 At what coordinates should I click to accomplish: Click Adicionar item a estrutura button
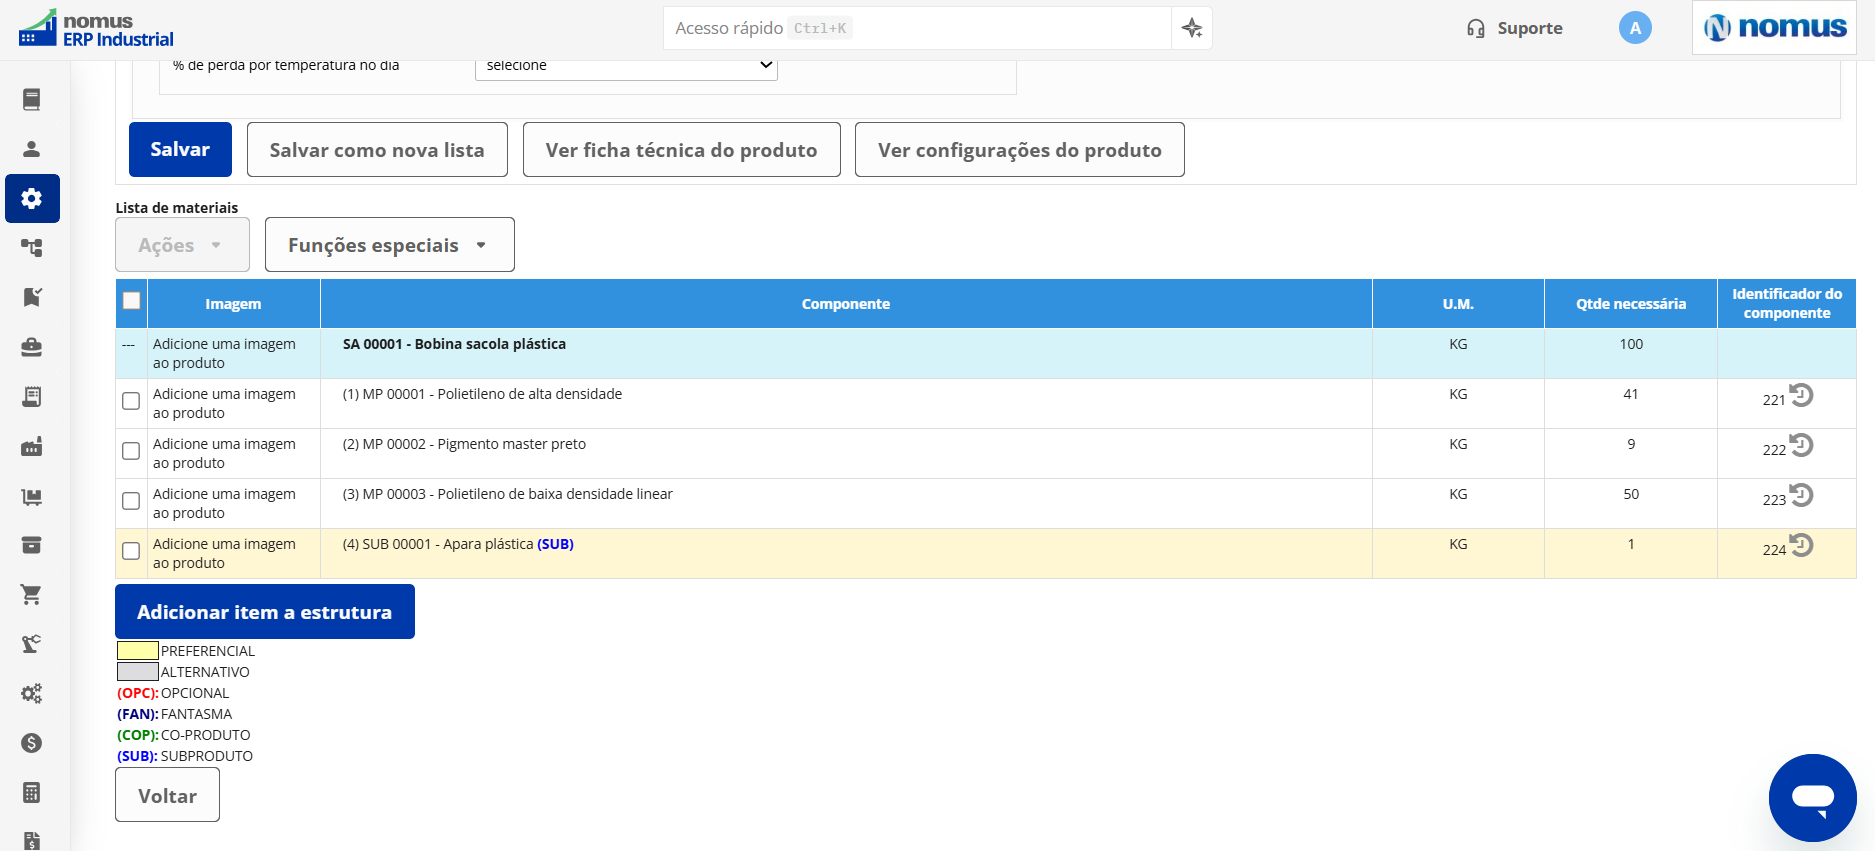tap(265, 612)
